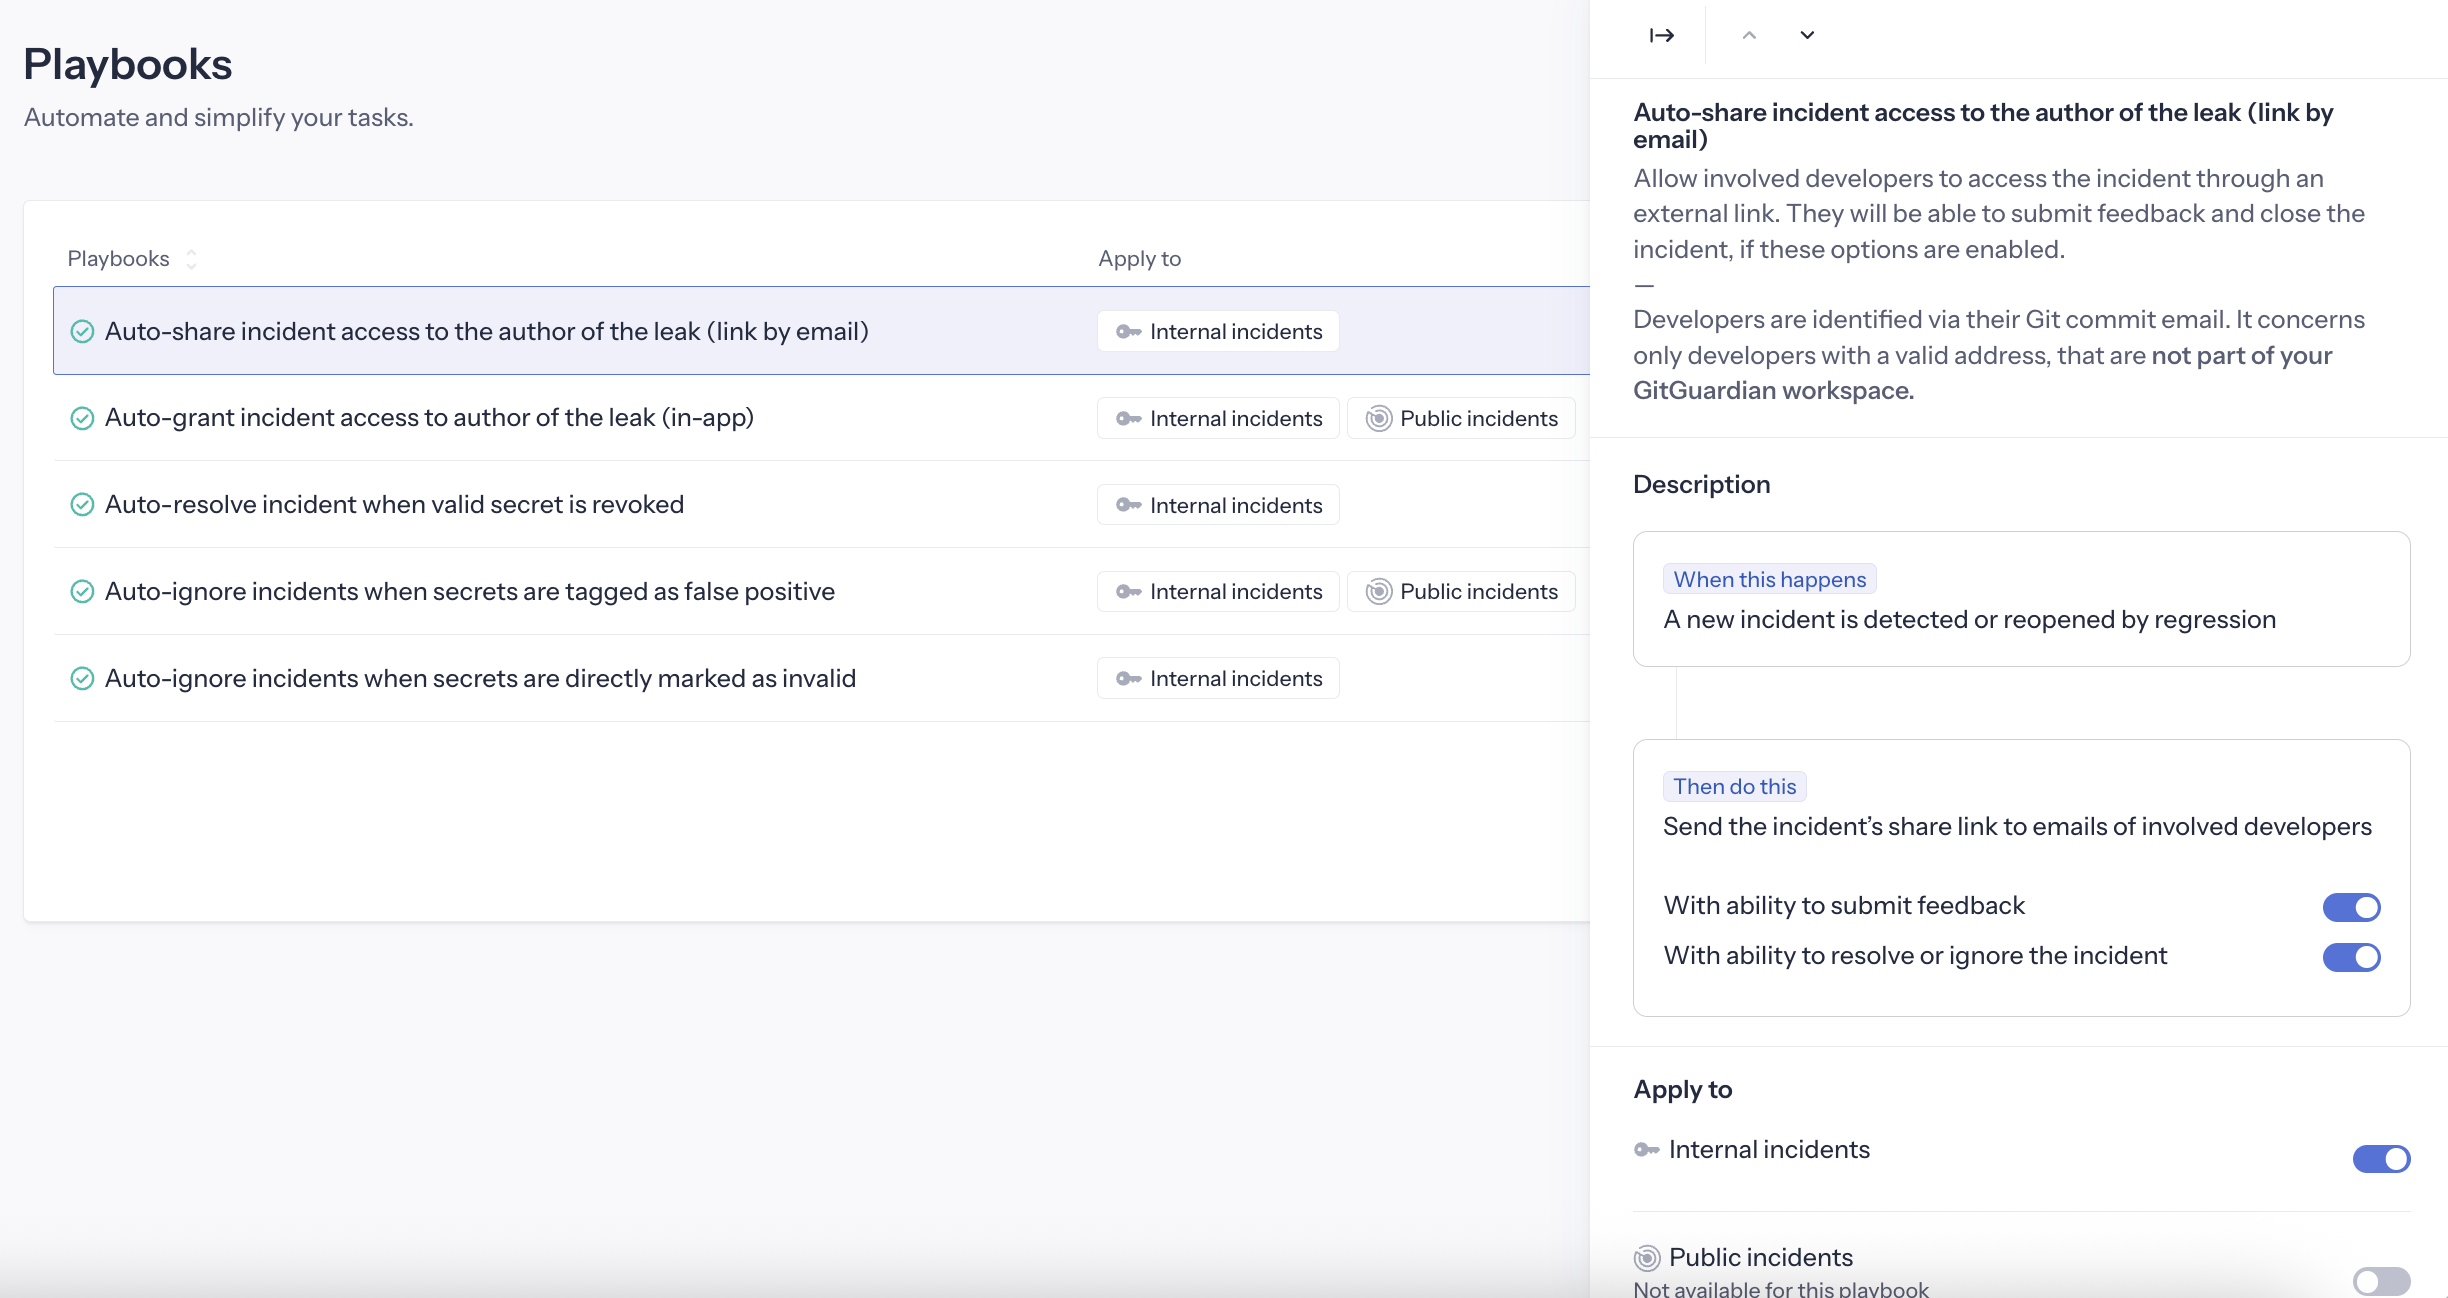Click the target icon beside Public incidents under Apply to
2448x1298 pixels.
(1644, 1257)
